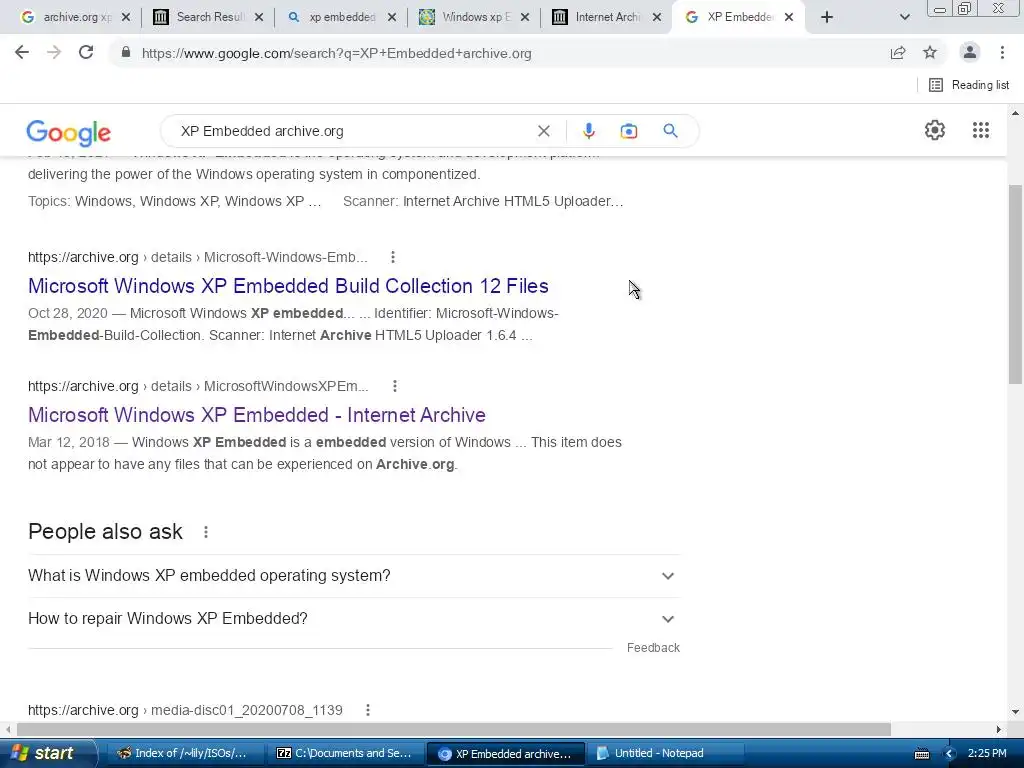The height and width of the screenshot is (768, 1024).
Task: Open Google quick settings gear
Action: [x=935, y=130]
